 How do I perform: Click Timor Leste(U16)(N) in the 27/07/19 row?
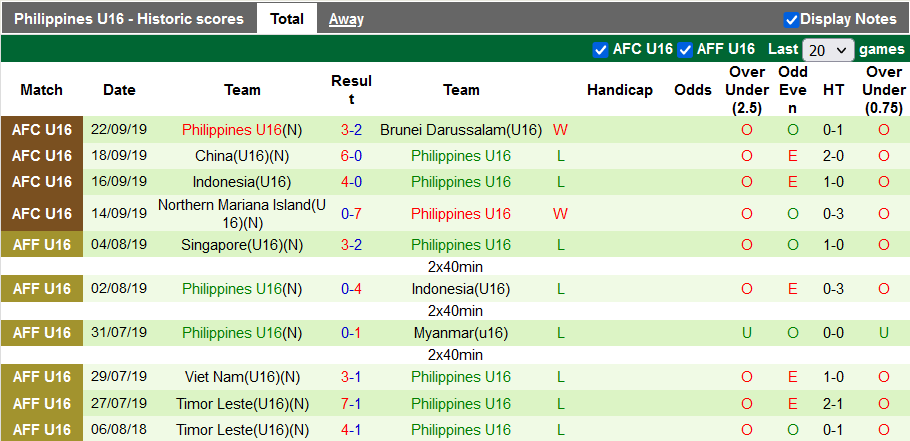tap(242, 403)
